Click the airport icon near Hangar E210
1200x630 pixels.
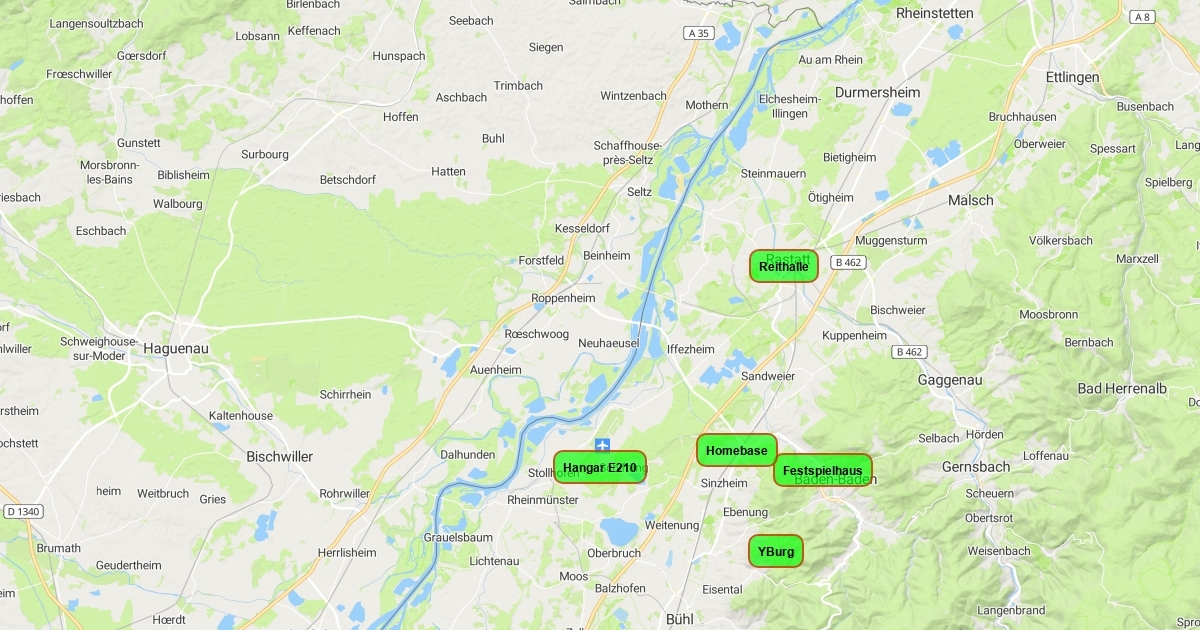[602, 444]
